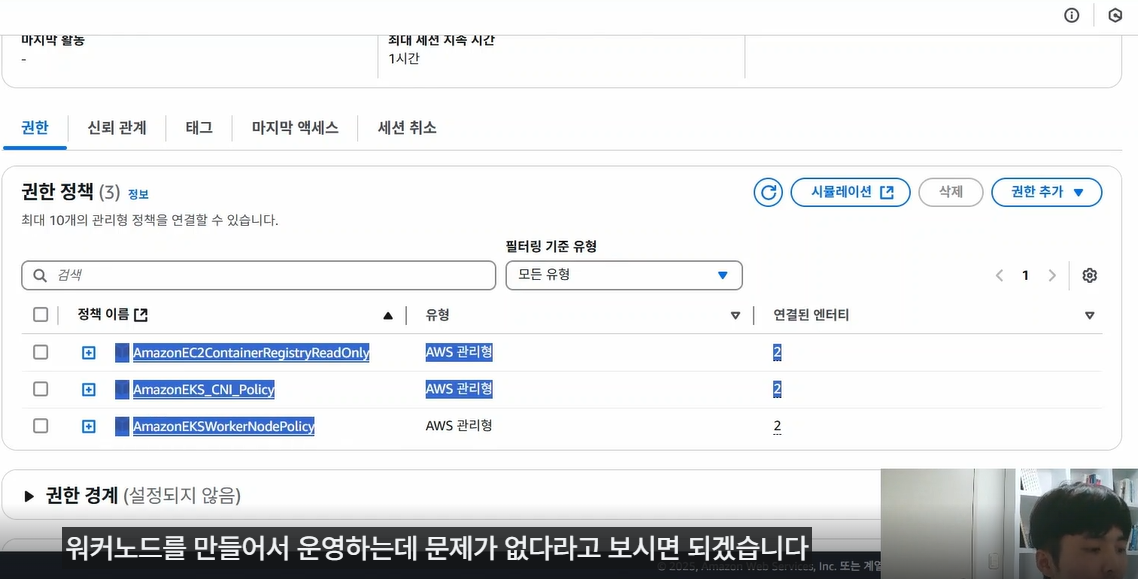Check the AmazonEC2ContainerRegistryReadOnly row checkbox

[x=41, y=352]
